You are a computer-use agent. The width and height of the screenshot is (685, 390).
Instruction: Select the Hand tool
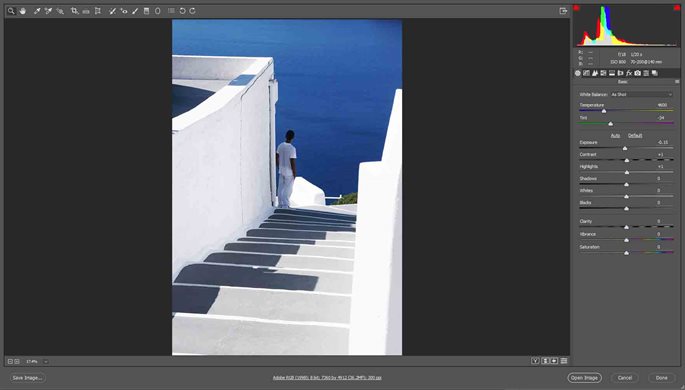point(23,11)
